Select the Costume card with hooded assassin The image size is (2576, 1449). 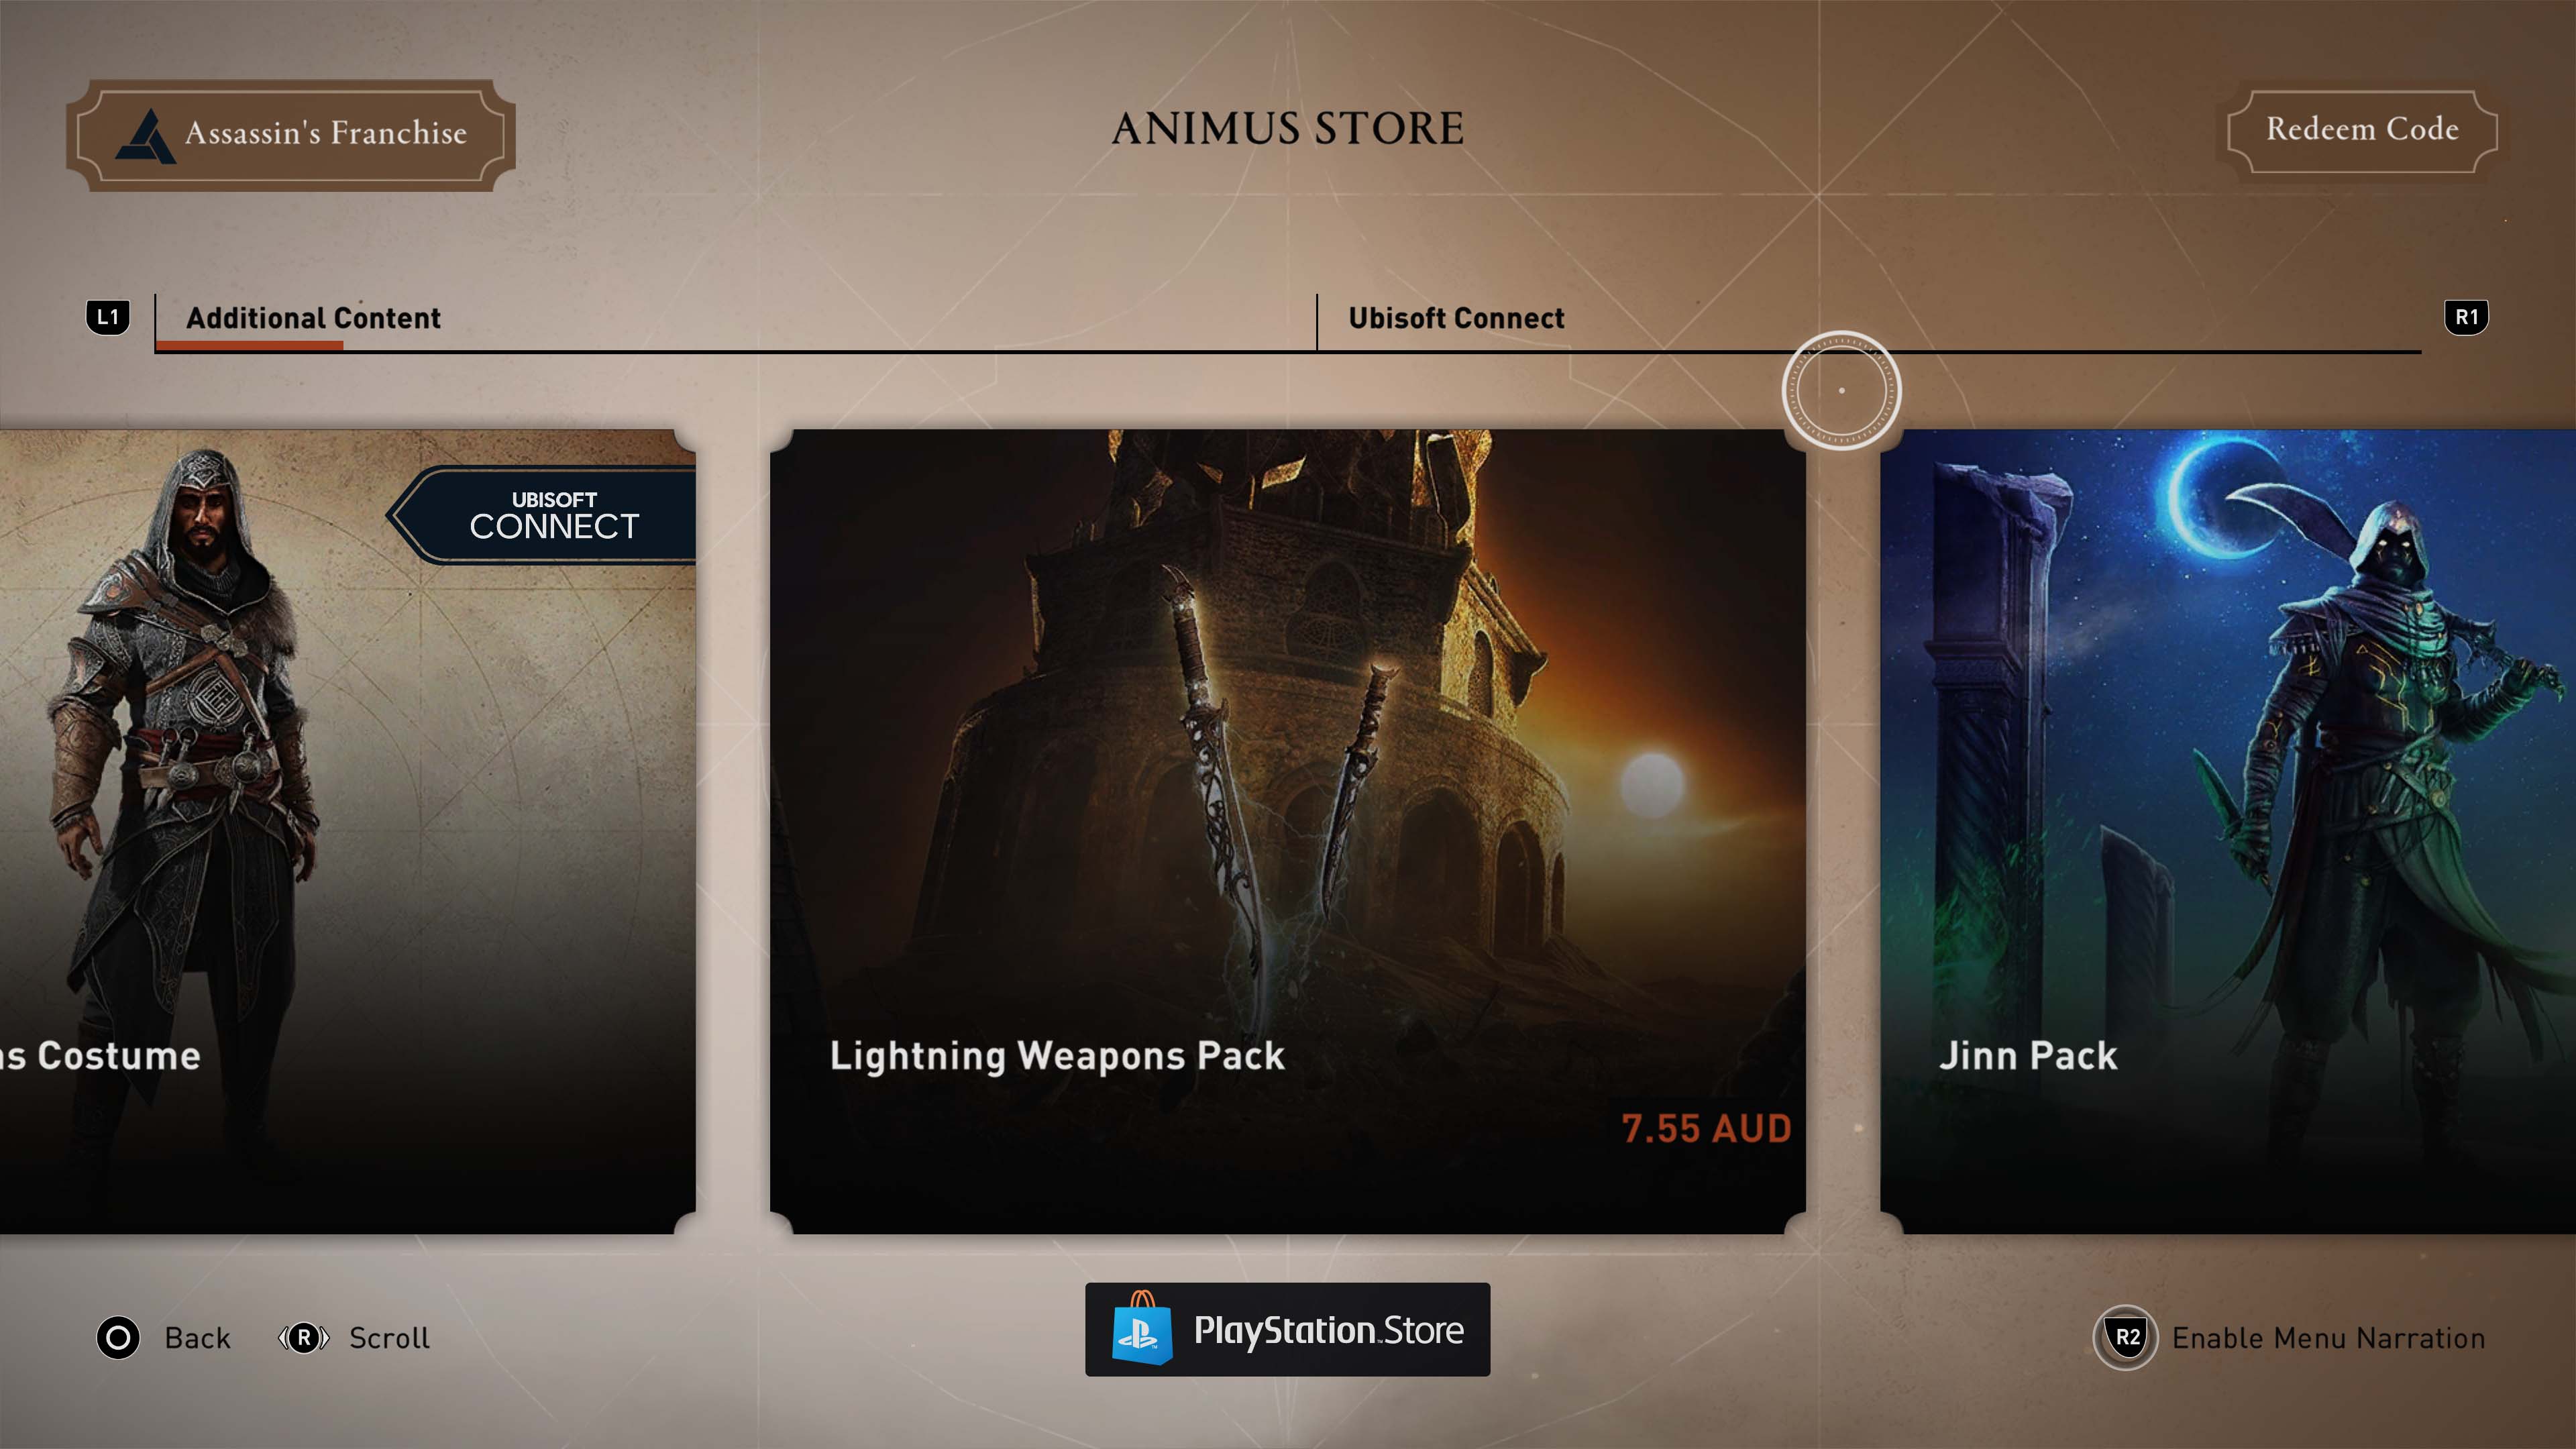347,831
